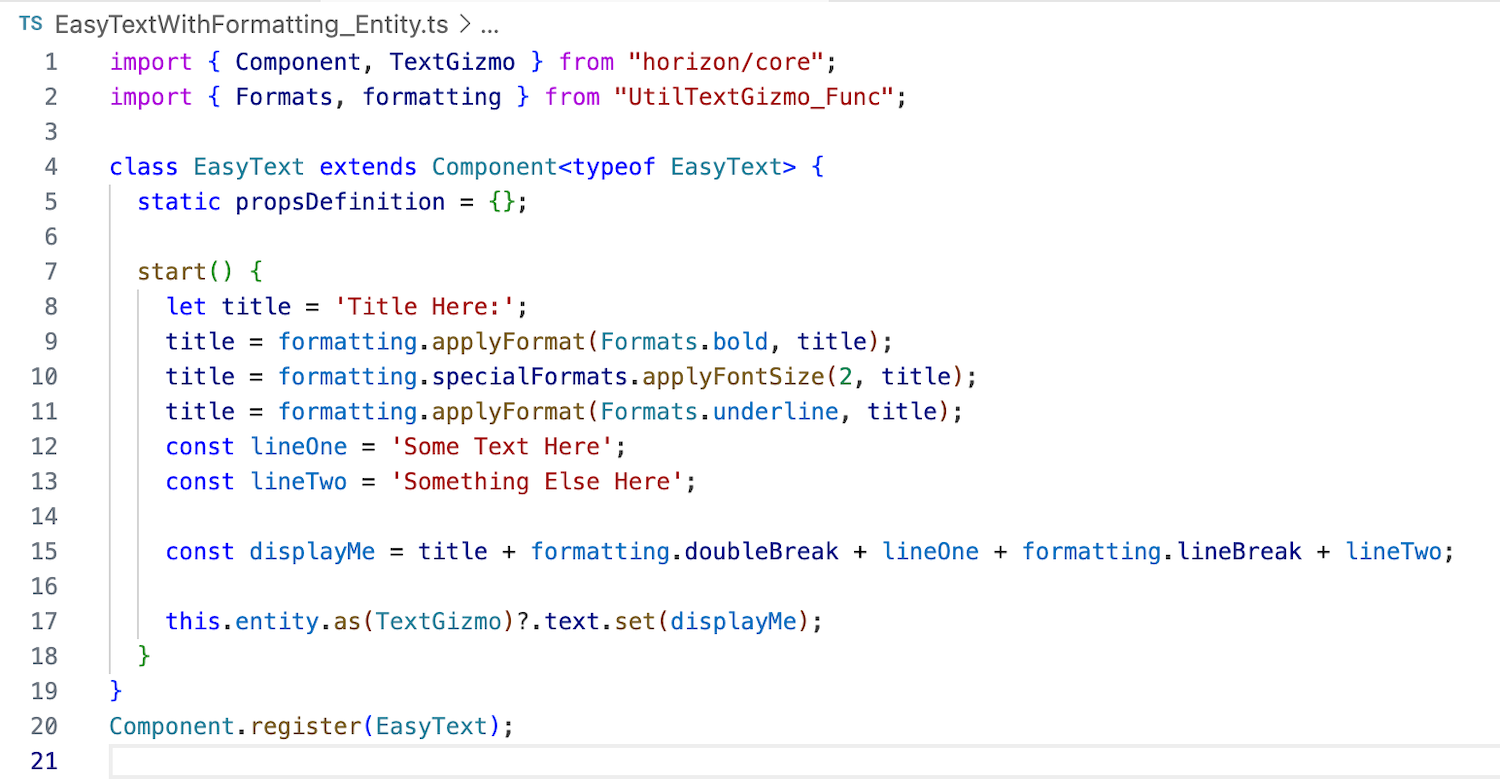Screen dimensions: 1500x779
Task: Click TextGizmo inside as() on line 17
Action: (x=438, y=622)
